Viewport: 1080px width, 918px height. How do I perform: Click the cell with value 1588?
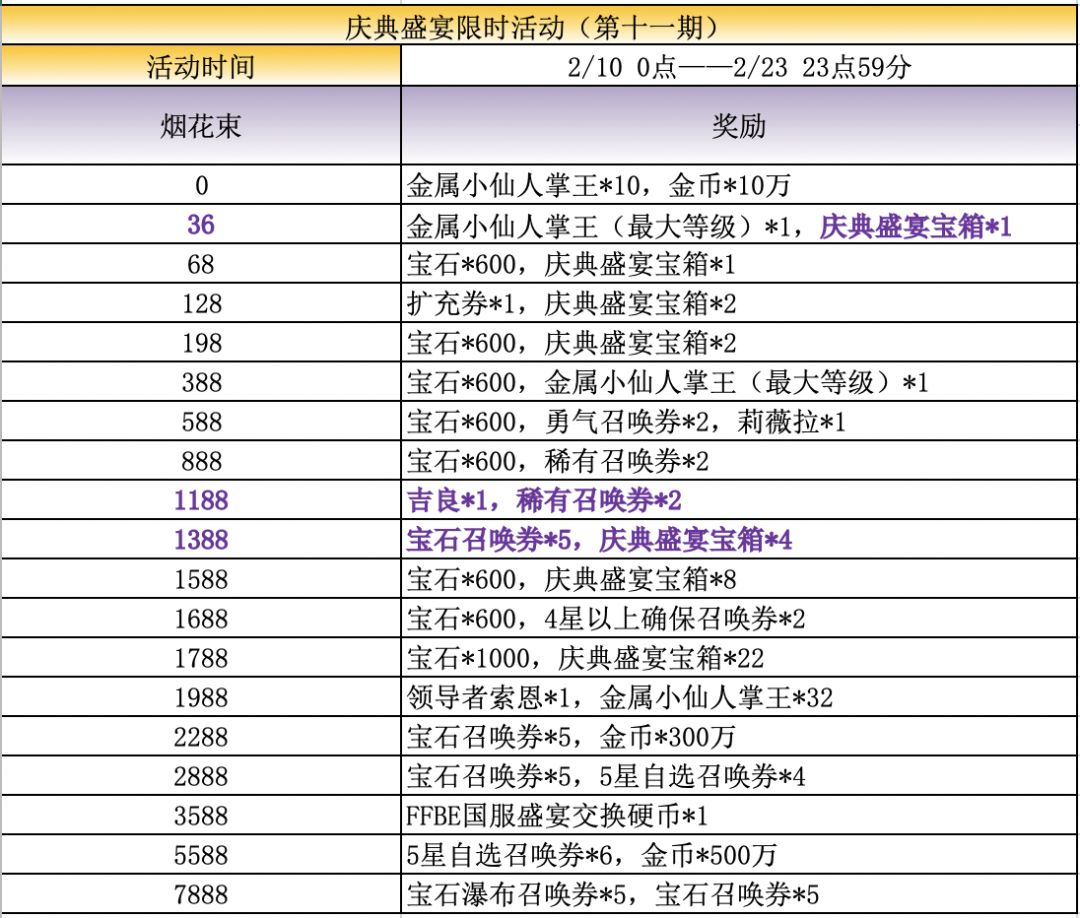pos(200,580)
